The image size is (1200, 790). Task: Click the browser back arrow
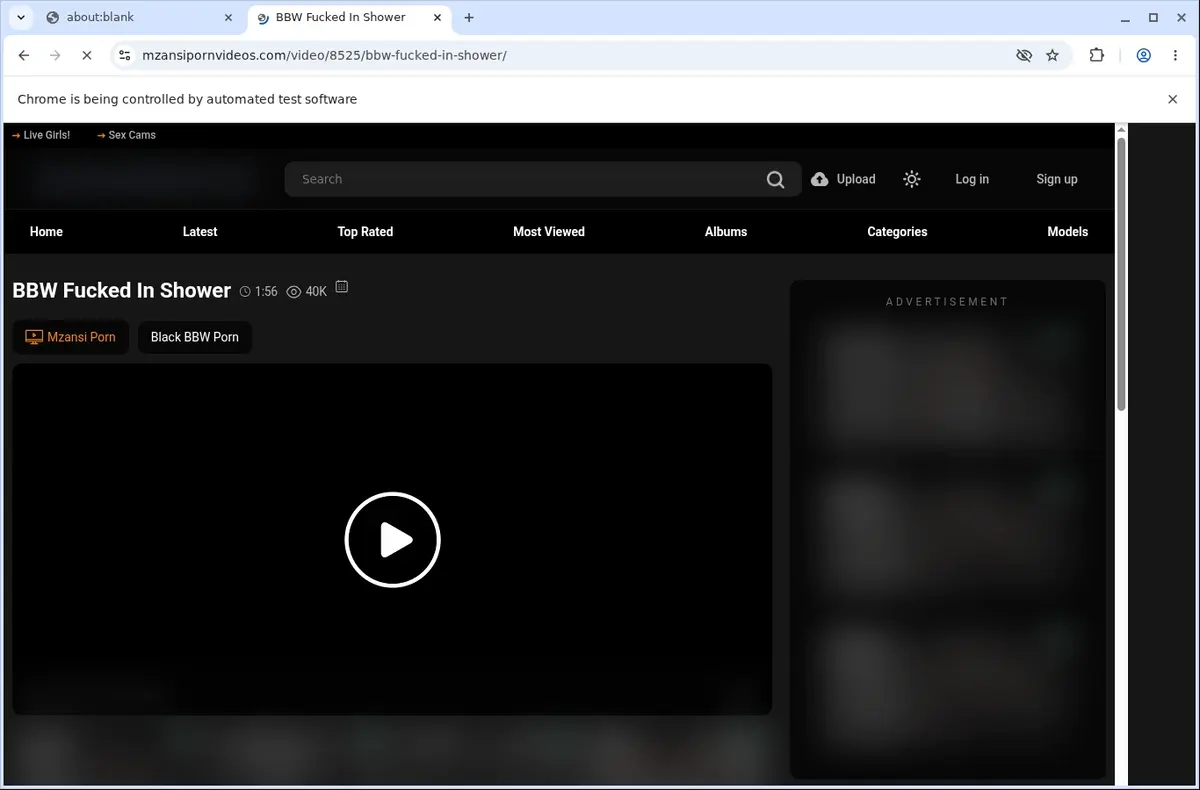(x=24, y=56)
